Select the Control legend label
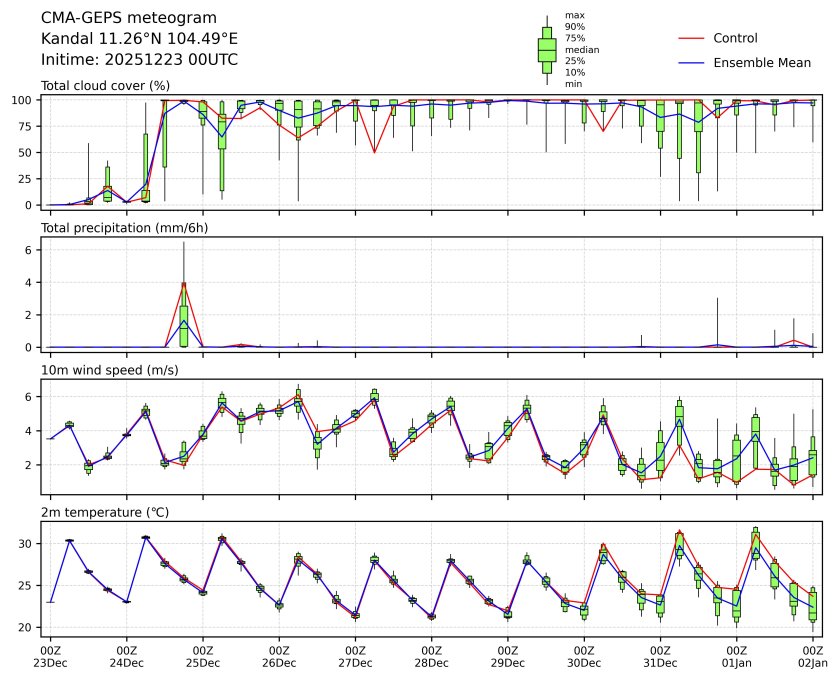 [x=735, y=38]
